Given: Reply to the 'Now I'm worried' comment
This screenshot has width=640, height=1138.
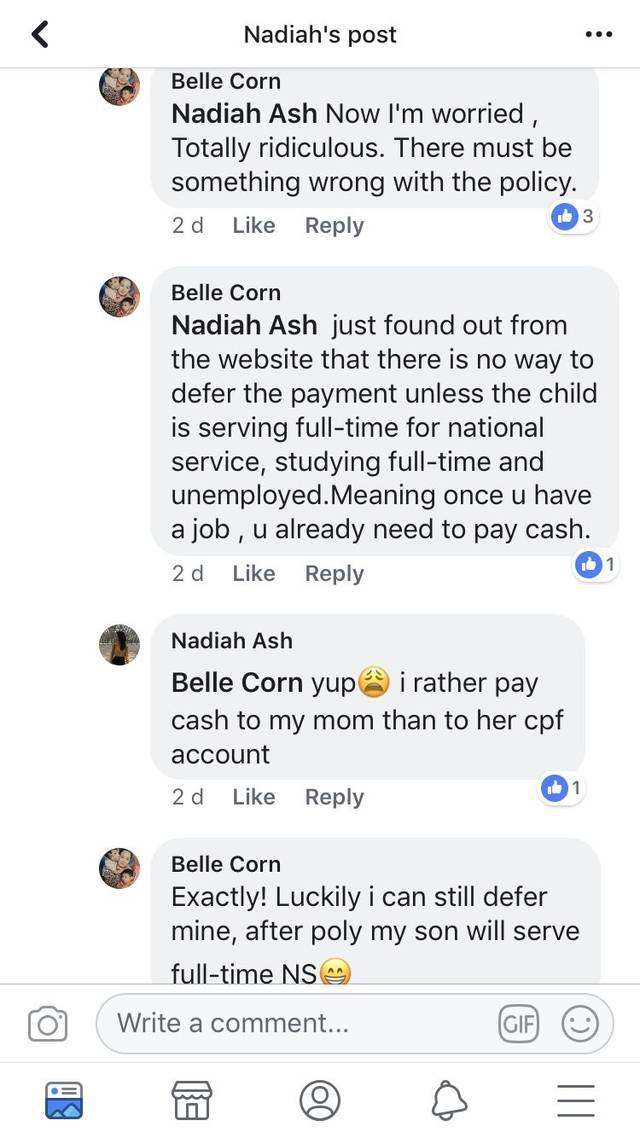Looking at the screenshot, I should click(x=334, y=226).
